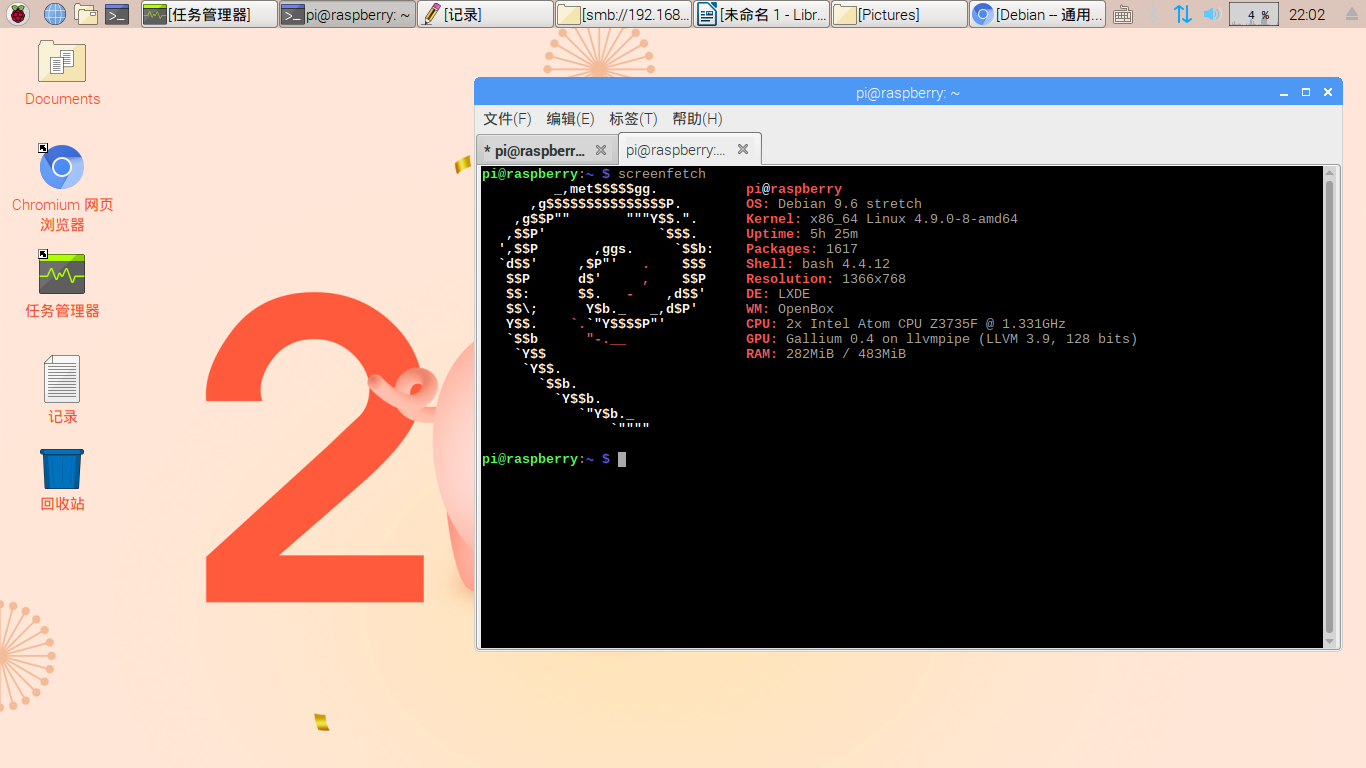
Task: Click the DE: LXDE line
Action: [778, 294]
